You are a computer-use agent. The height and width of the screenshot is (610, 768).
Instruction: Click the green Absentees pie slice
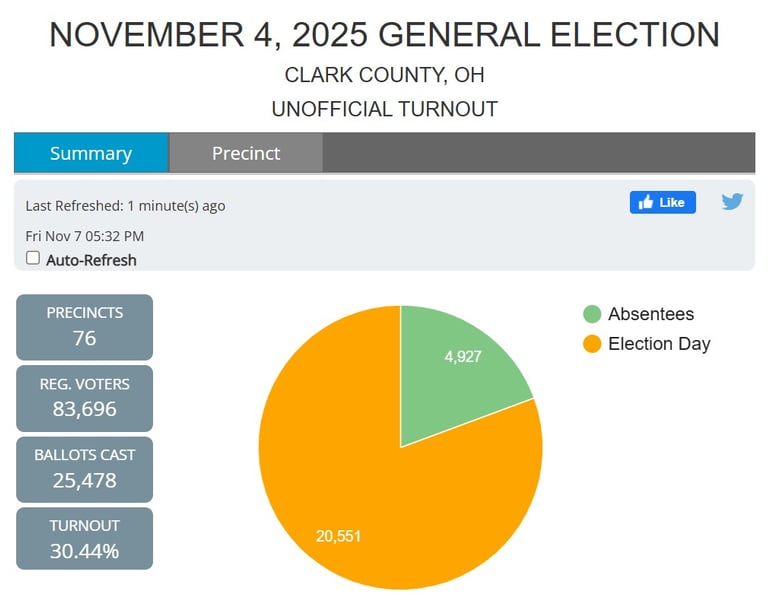coord(455,385)
